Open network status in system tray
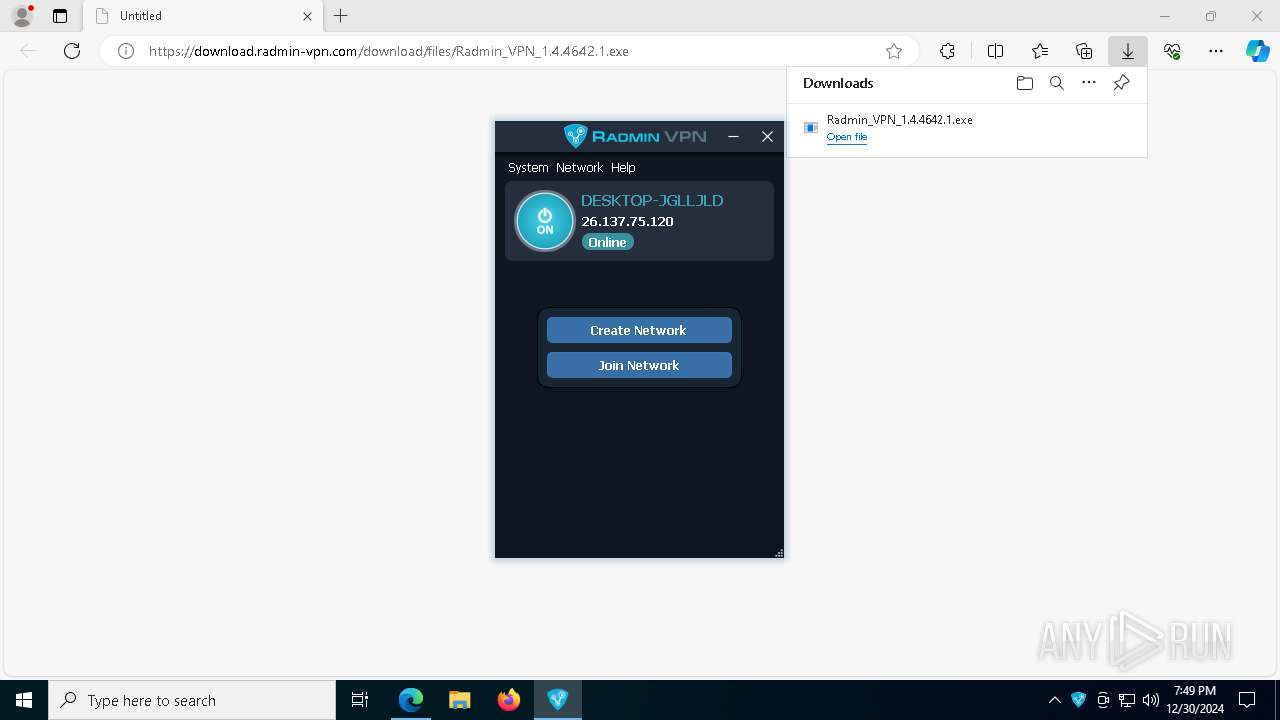Screen dimensions: 1280x720 tap(1127, 700)
